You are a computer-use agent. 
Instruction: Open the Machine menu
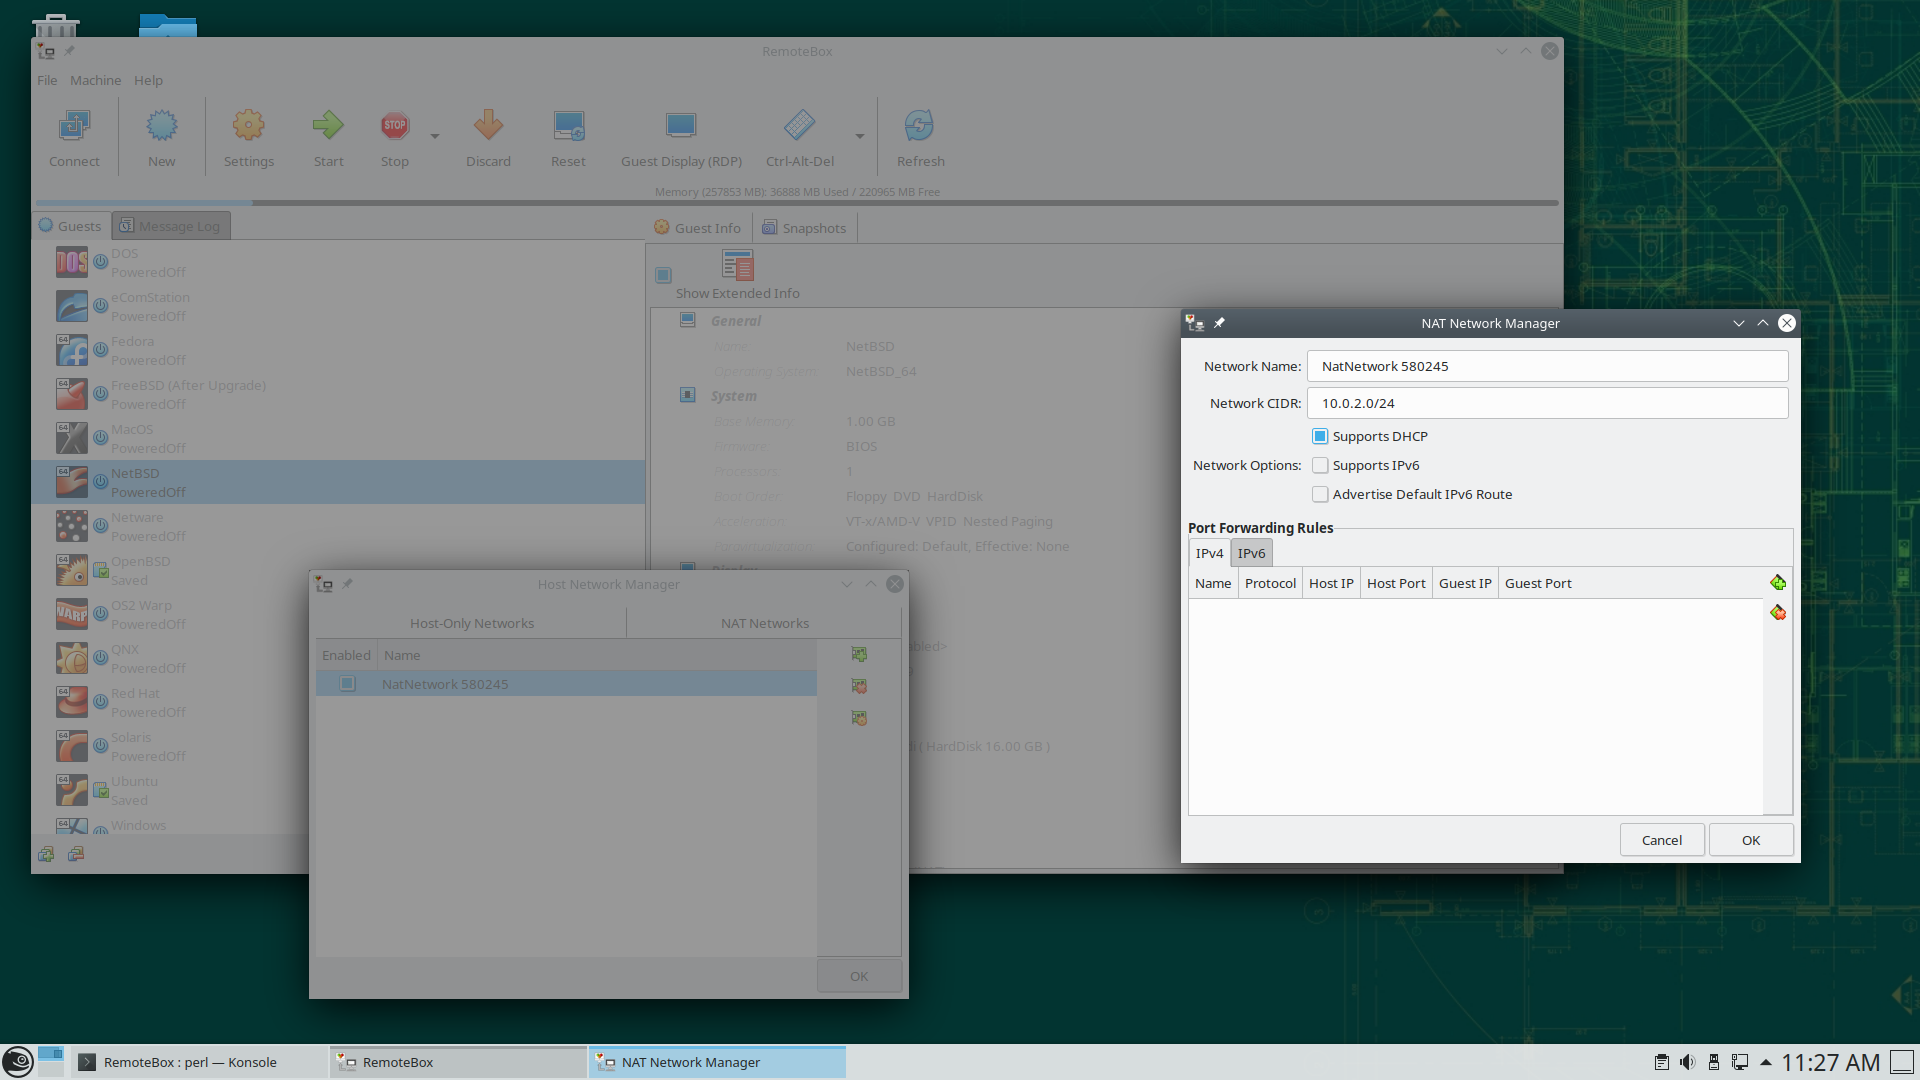(x=96, y=80)
